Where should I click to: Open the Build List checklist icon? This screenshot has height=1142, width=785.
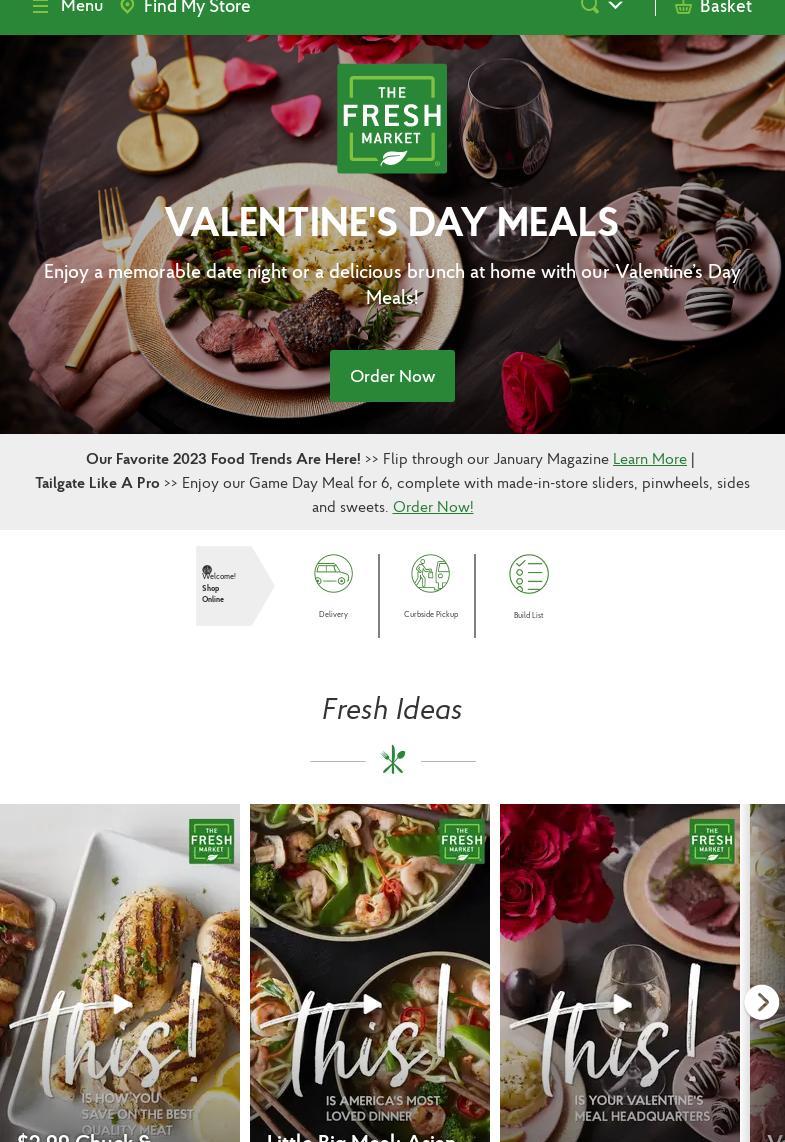coord(529,574)
